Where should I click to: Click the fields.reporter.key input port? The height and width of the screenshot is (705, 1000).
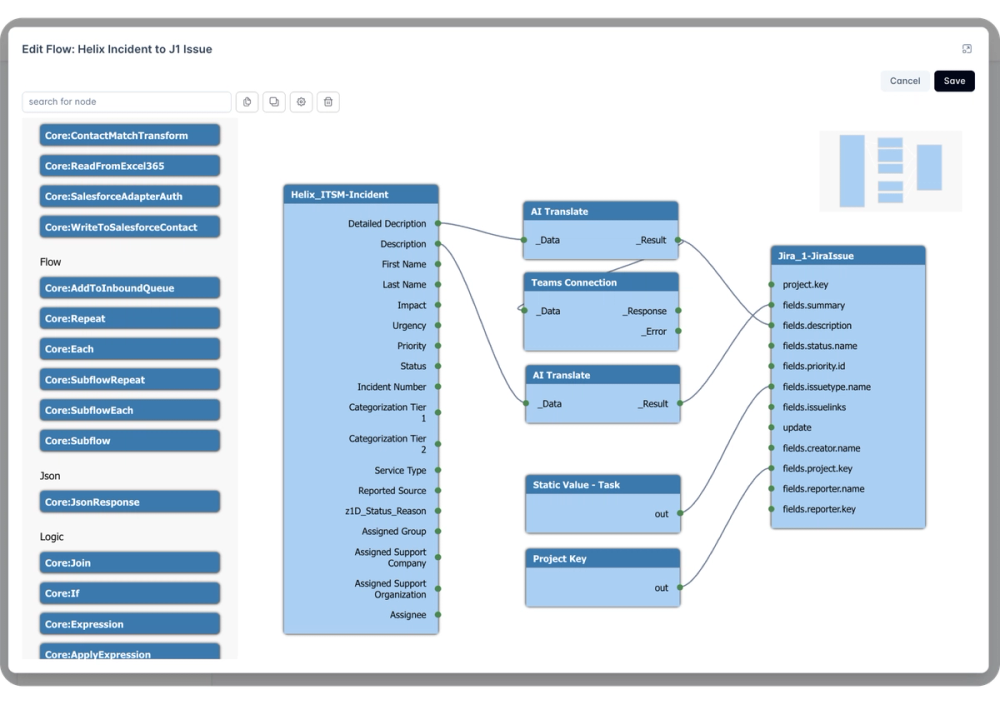(771, 509)
